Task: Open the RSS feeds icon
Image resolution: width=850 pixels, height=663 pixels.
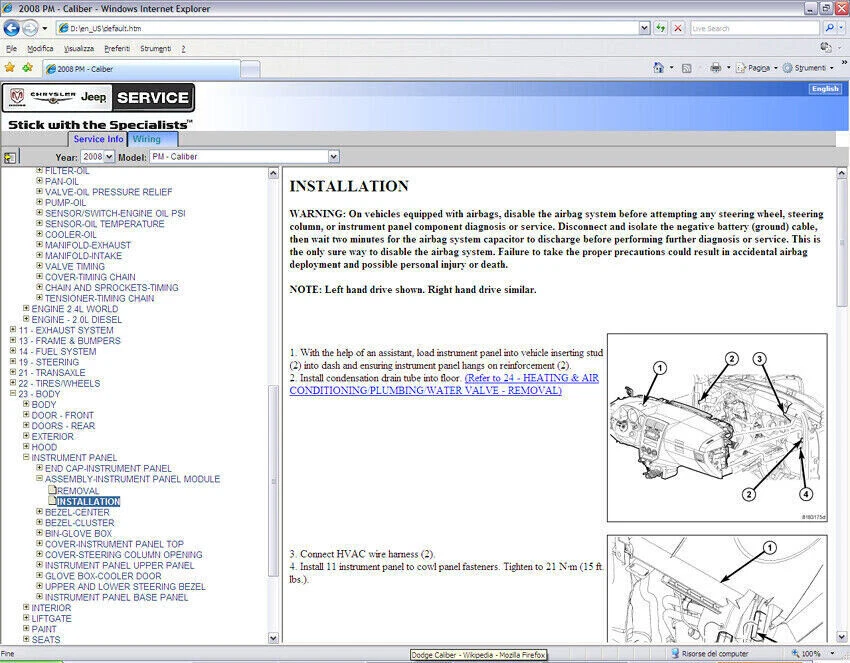Action: click(687, 67)
